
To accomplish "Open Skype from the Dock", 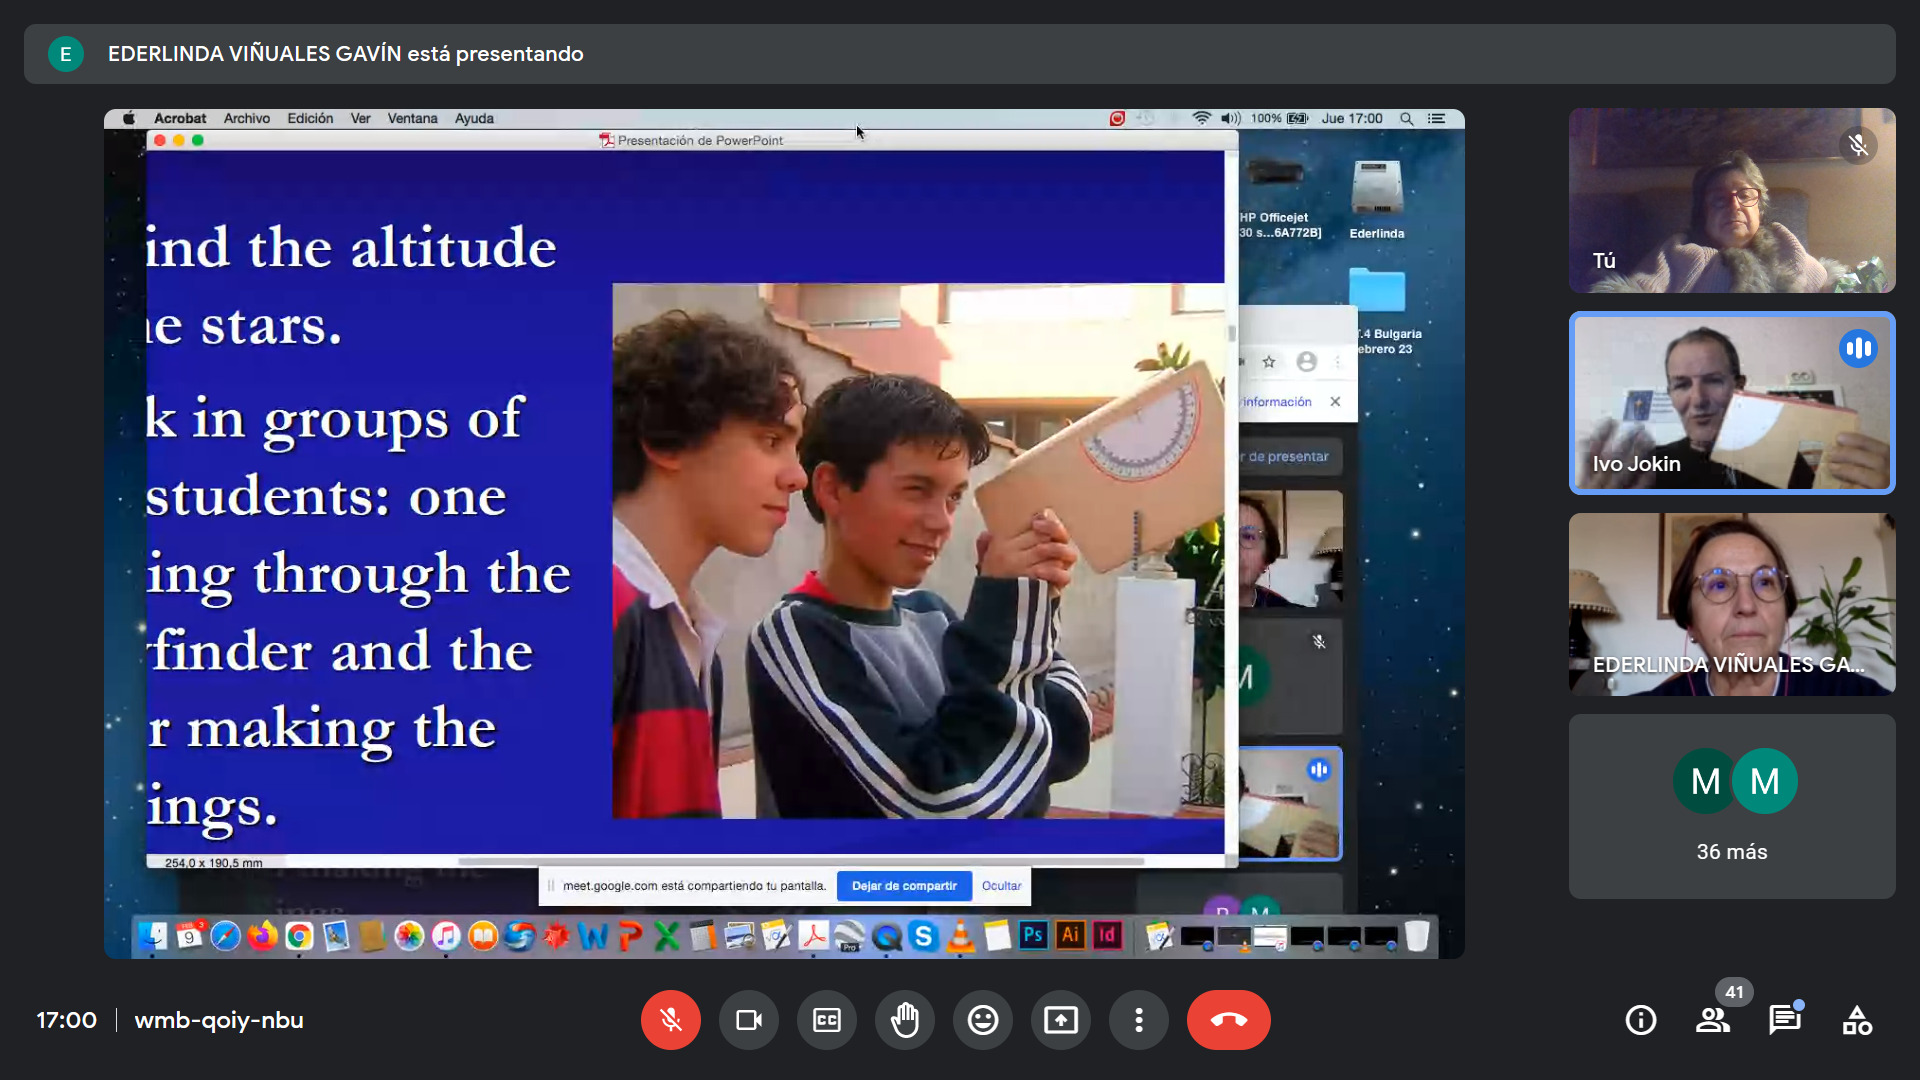I will [923, 936].
